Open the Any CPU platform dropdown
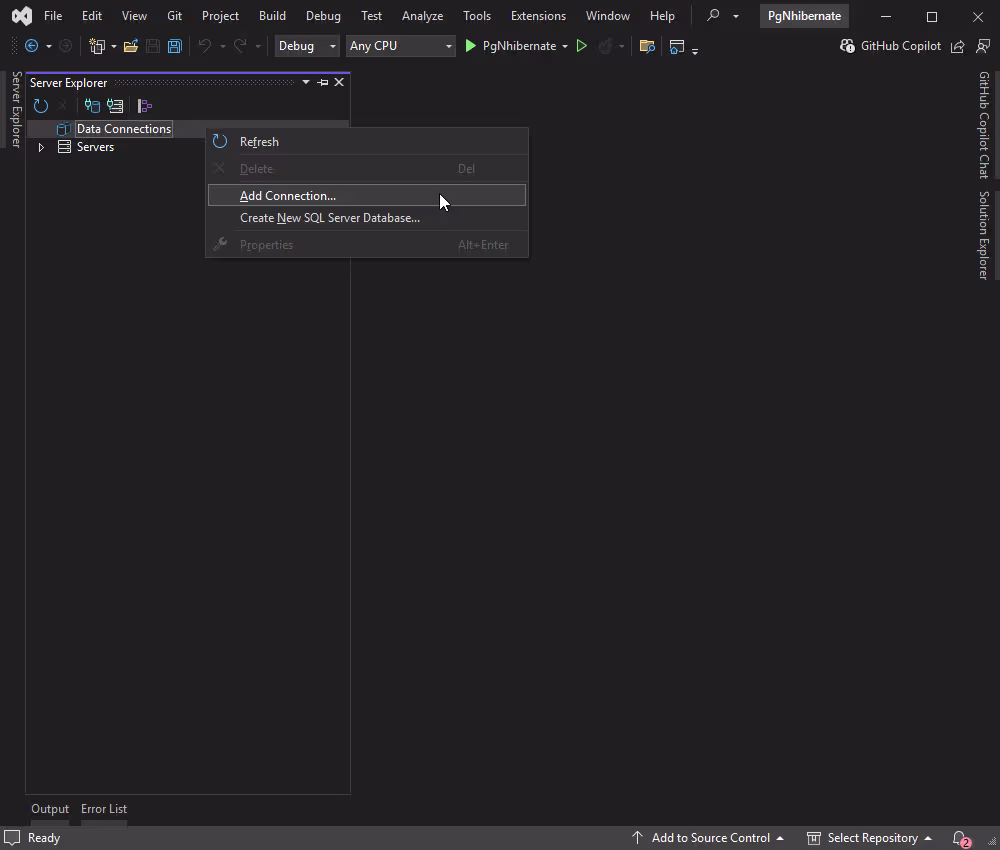The height and width of the screenshot is (850, 1000). [400, 46]
